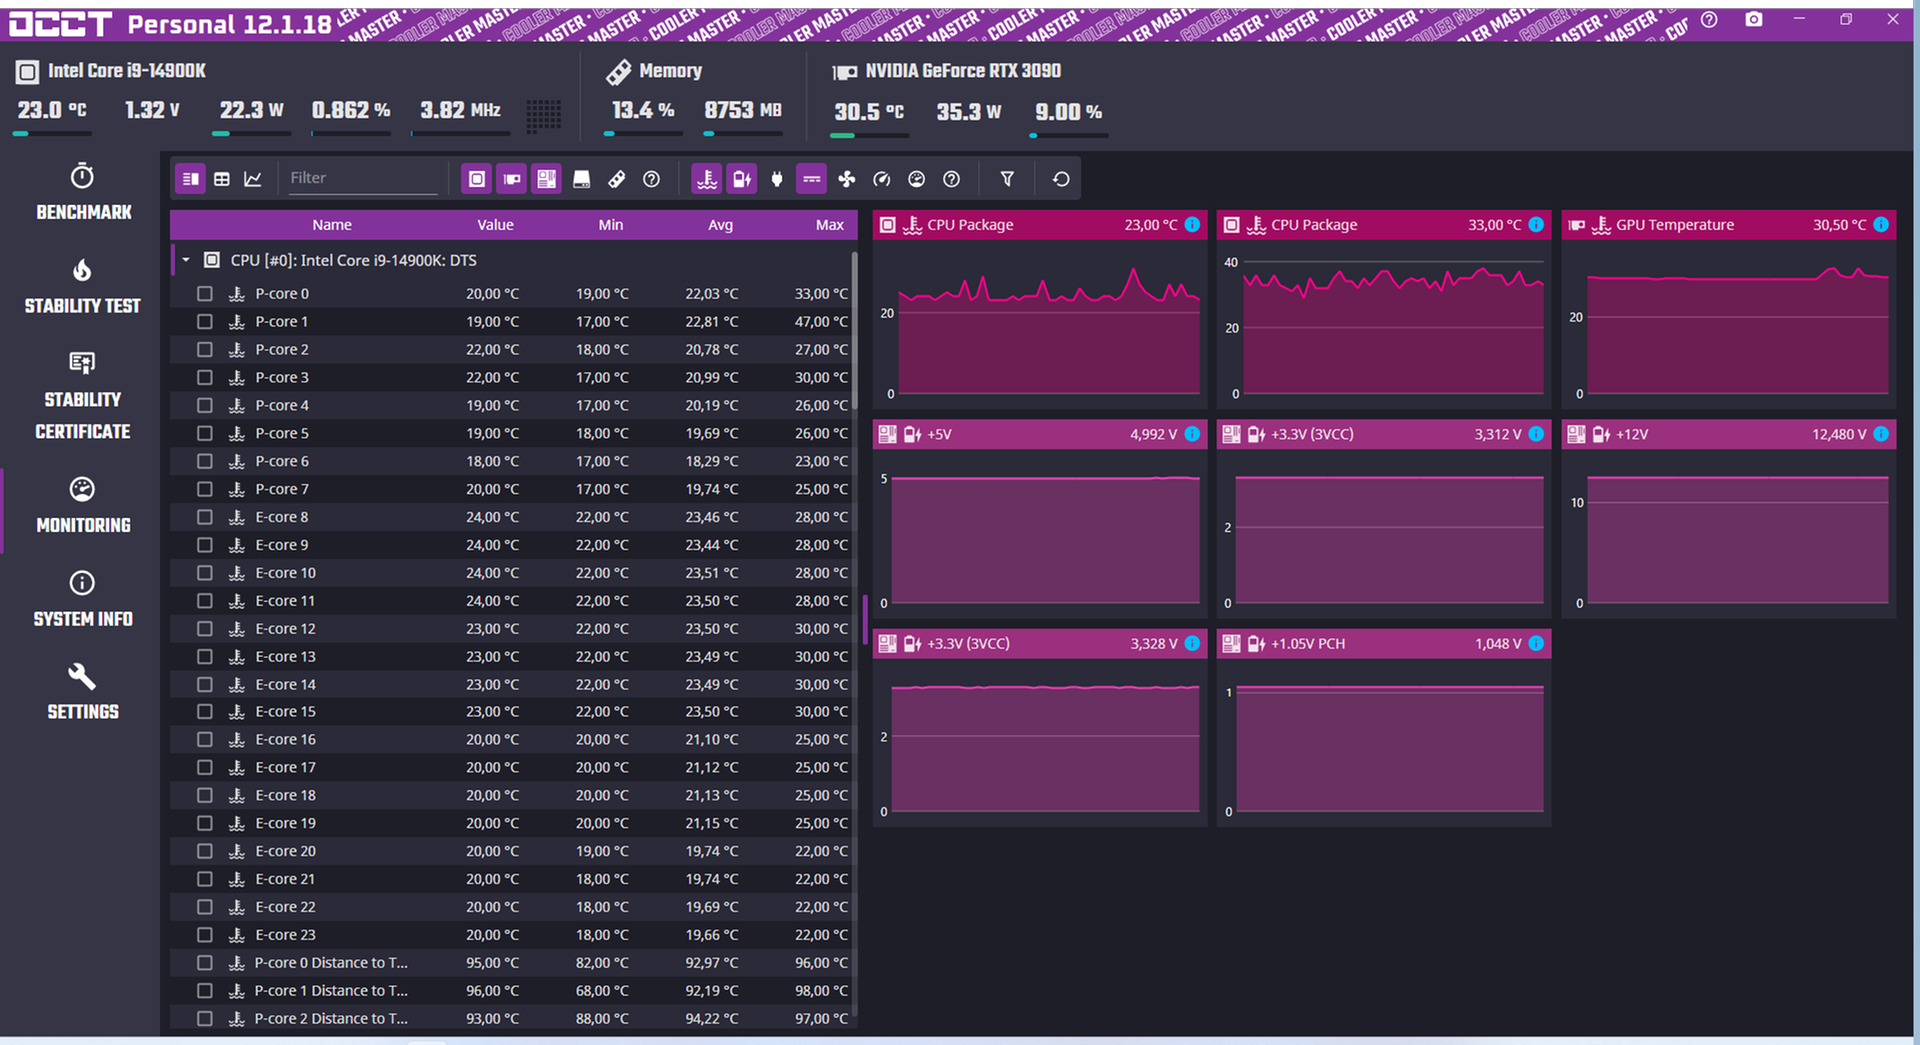Switch to table-only view icon
Image resolution: width=1920 pixels, height=1045 pixels.
(222, 179)
